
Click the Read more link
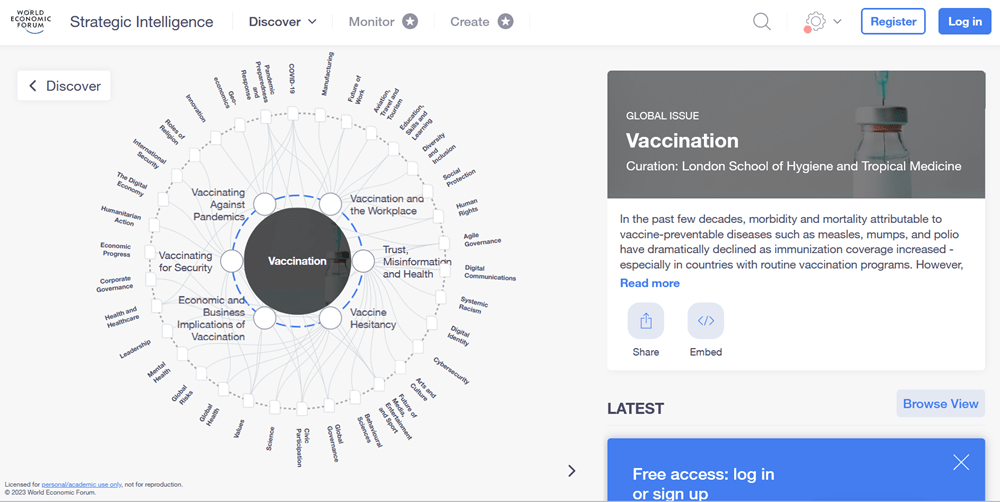(650, 283)
